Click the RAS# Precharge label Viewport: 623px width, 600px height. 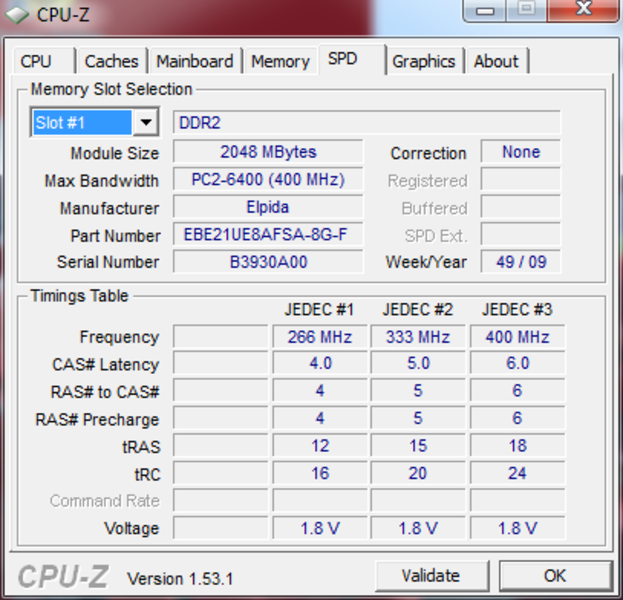pos(97,420)
